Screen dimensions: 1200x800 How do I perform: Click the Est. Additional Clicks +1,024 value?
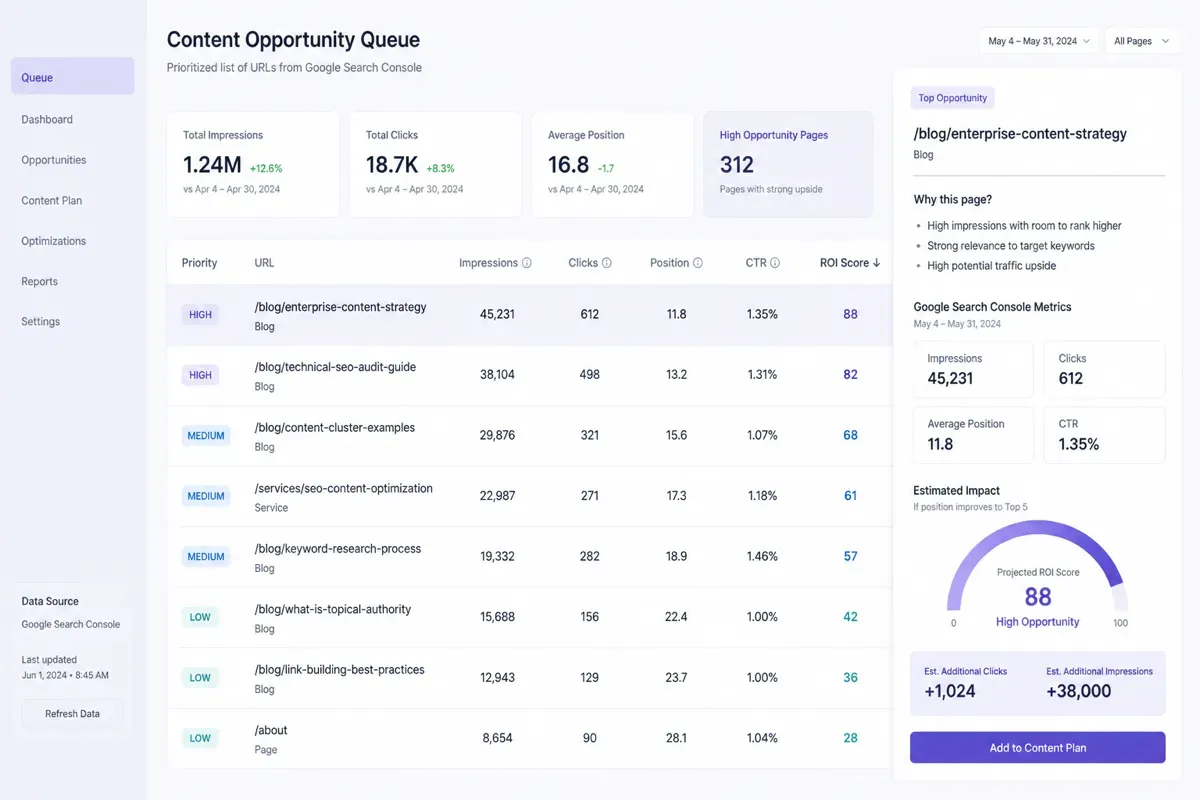[x=950, y=691]
